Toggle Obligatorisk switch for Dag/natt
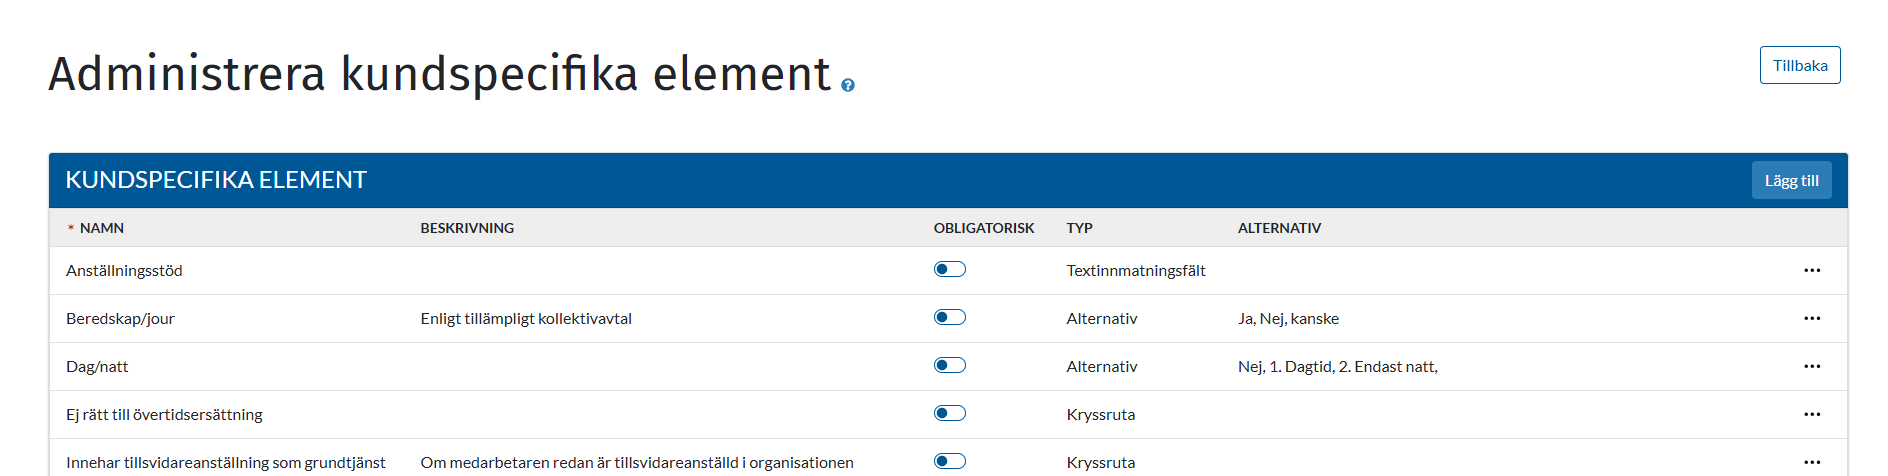Screen dimensions: 1888x476 pos(950,365)
